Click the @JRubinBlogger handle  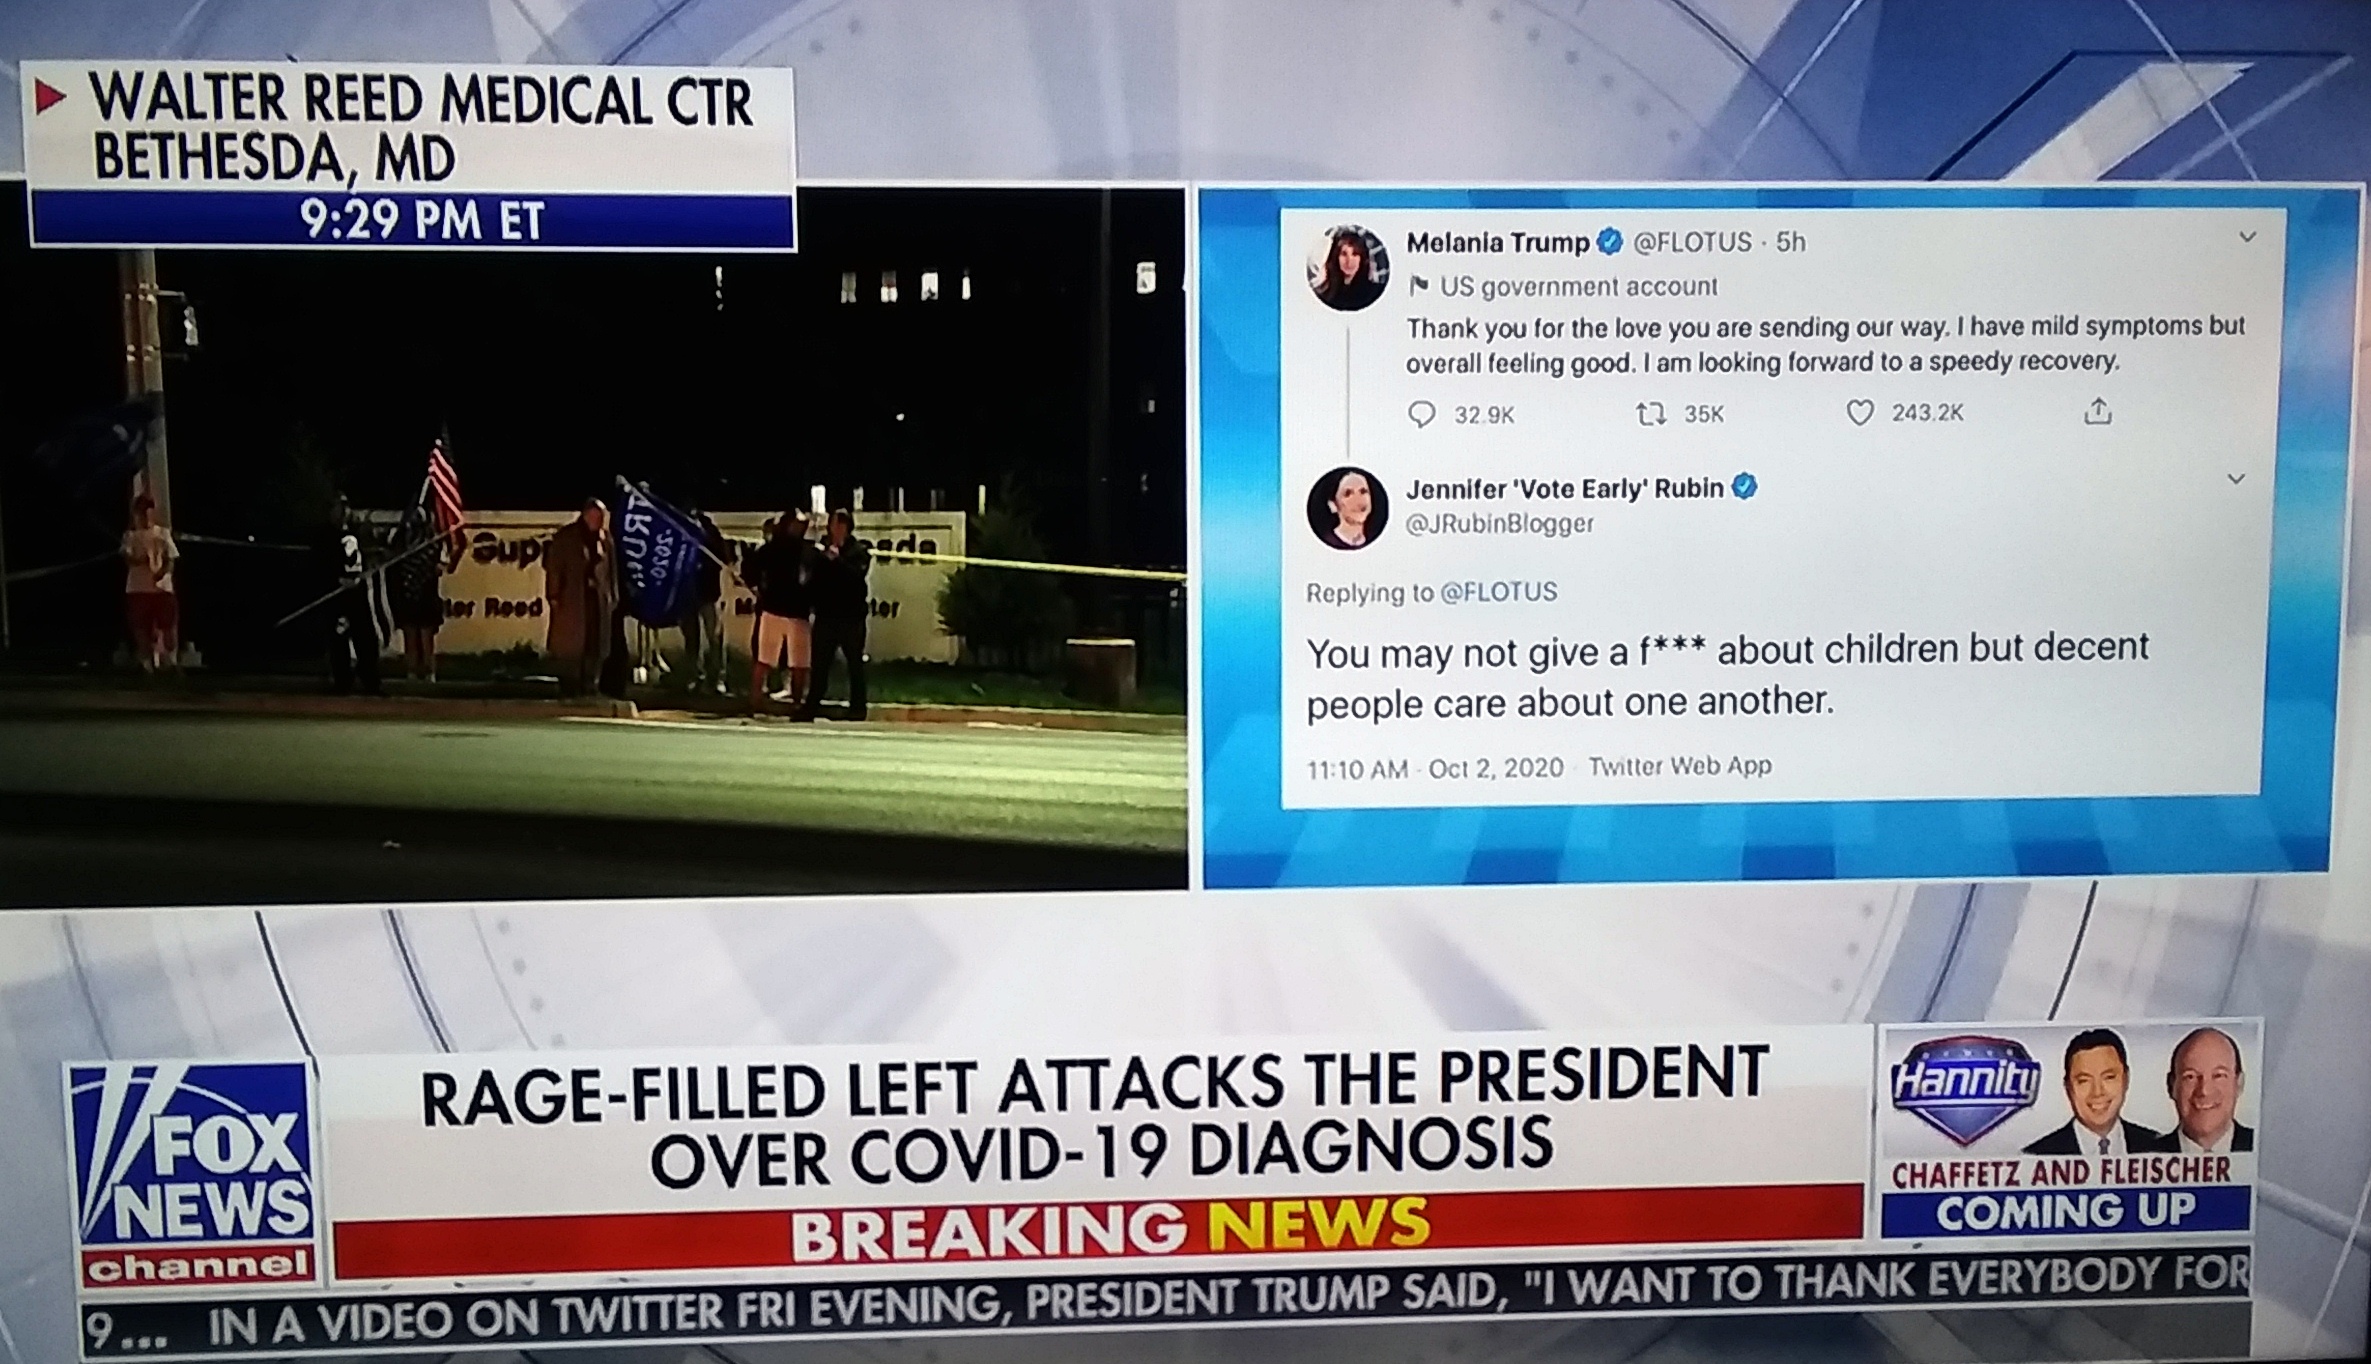(x=1500, y=524)
